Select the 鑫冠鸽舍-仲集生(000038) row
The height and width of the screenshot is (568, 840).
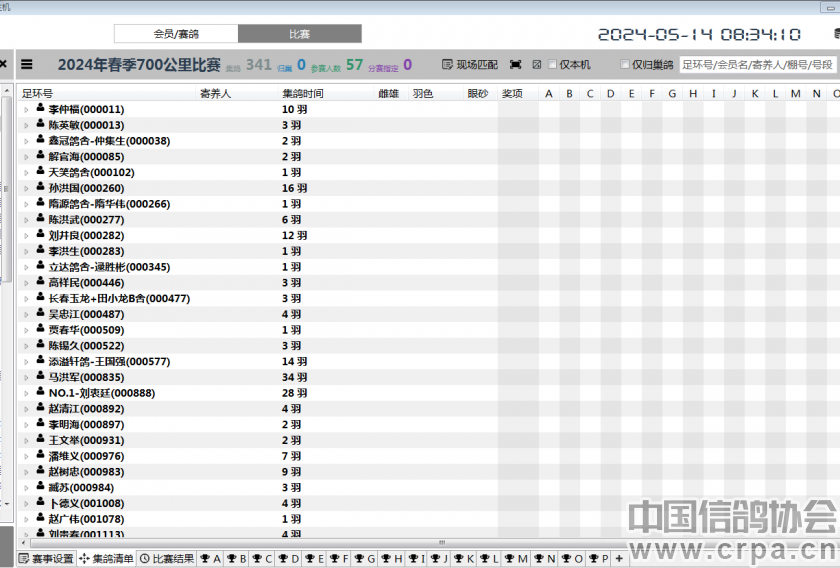tap(428, 141)
